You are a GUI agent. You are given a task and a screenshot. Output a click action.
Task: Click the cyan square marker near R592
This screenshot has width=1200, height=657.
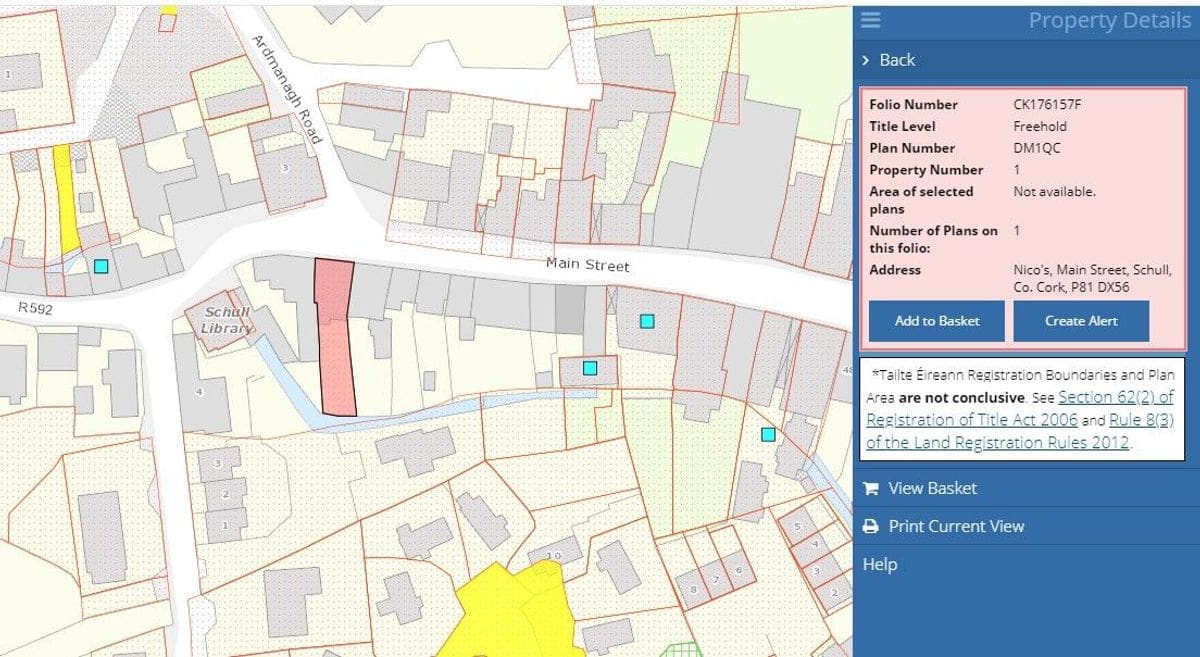(x=101, y=266)
